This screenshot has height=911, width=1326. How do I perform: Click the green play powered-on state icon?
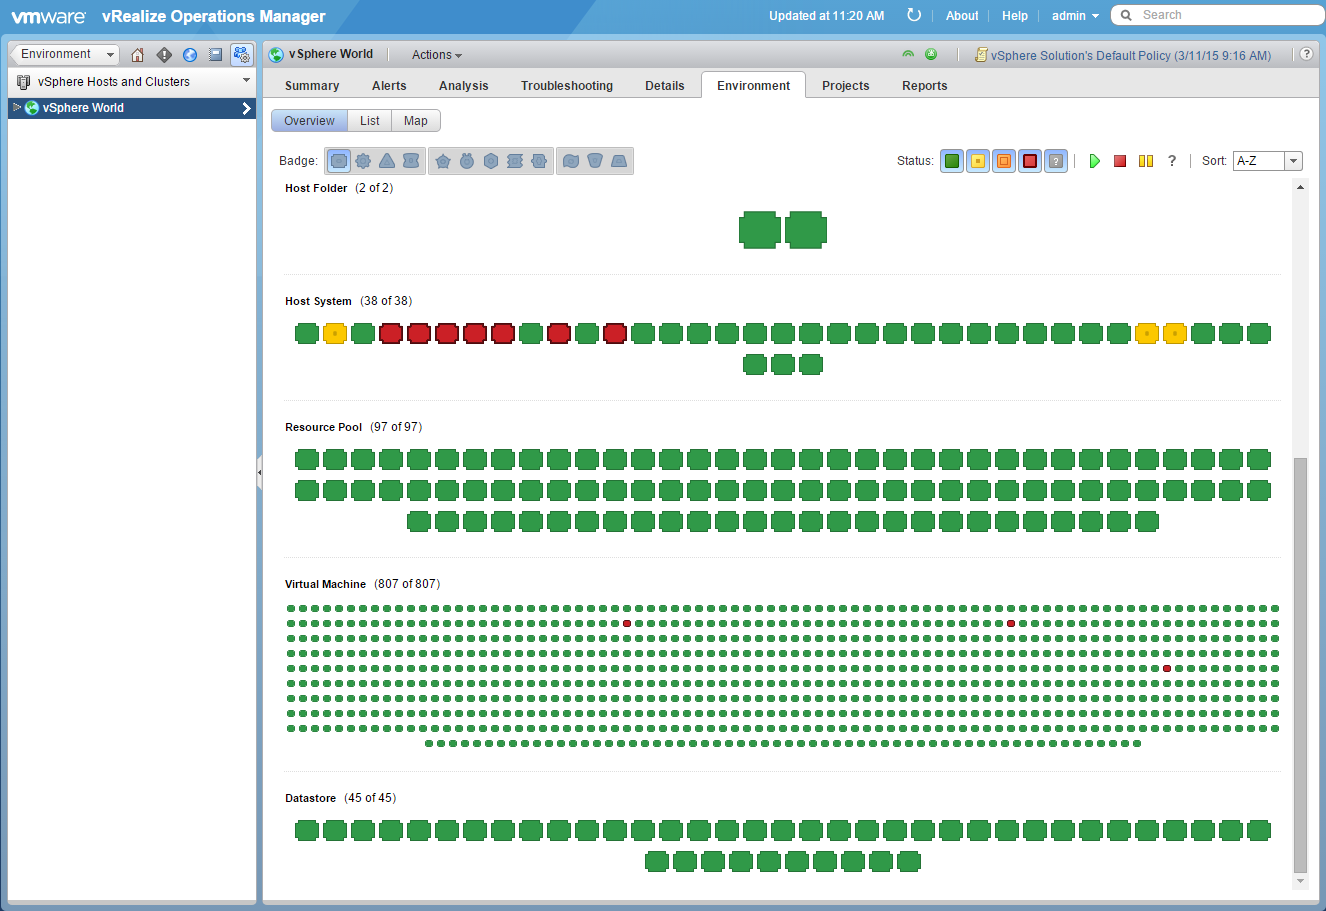coord(1095,161)
